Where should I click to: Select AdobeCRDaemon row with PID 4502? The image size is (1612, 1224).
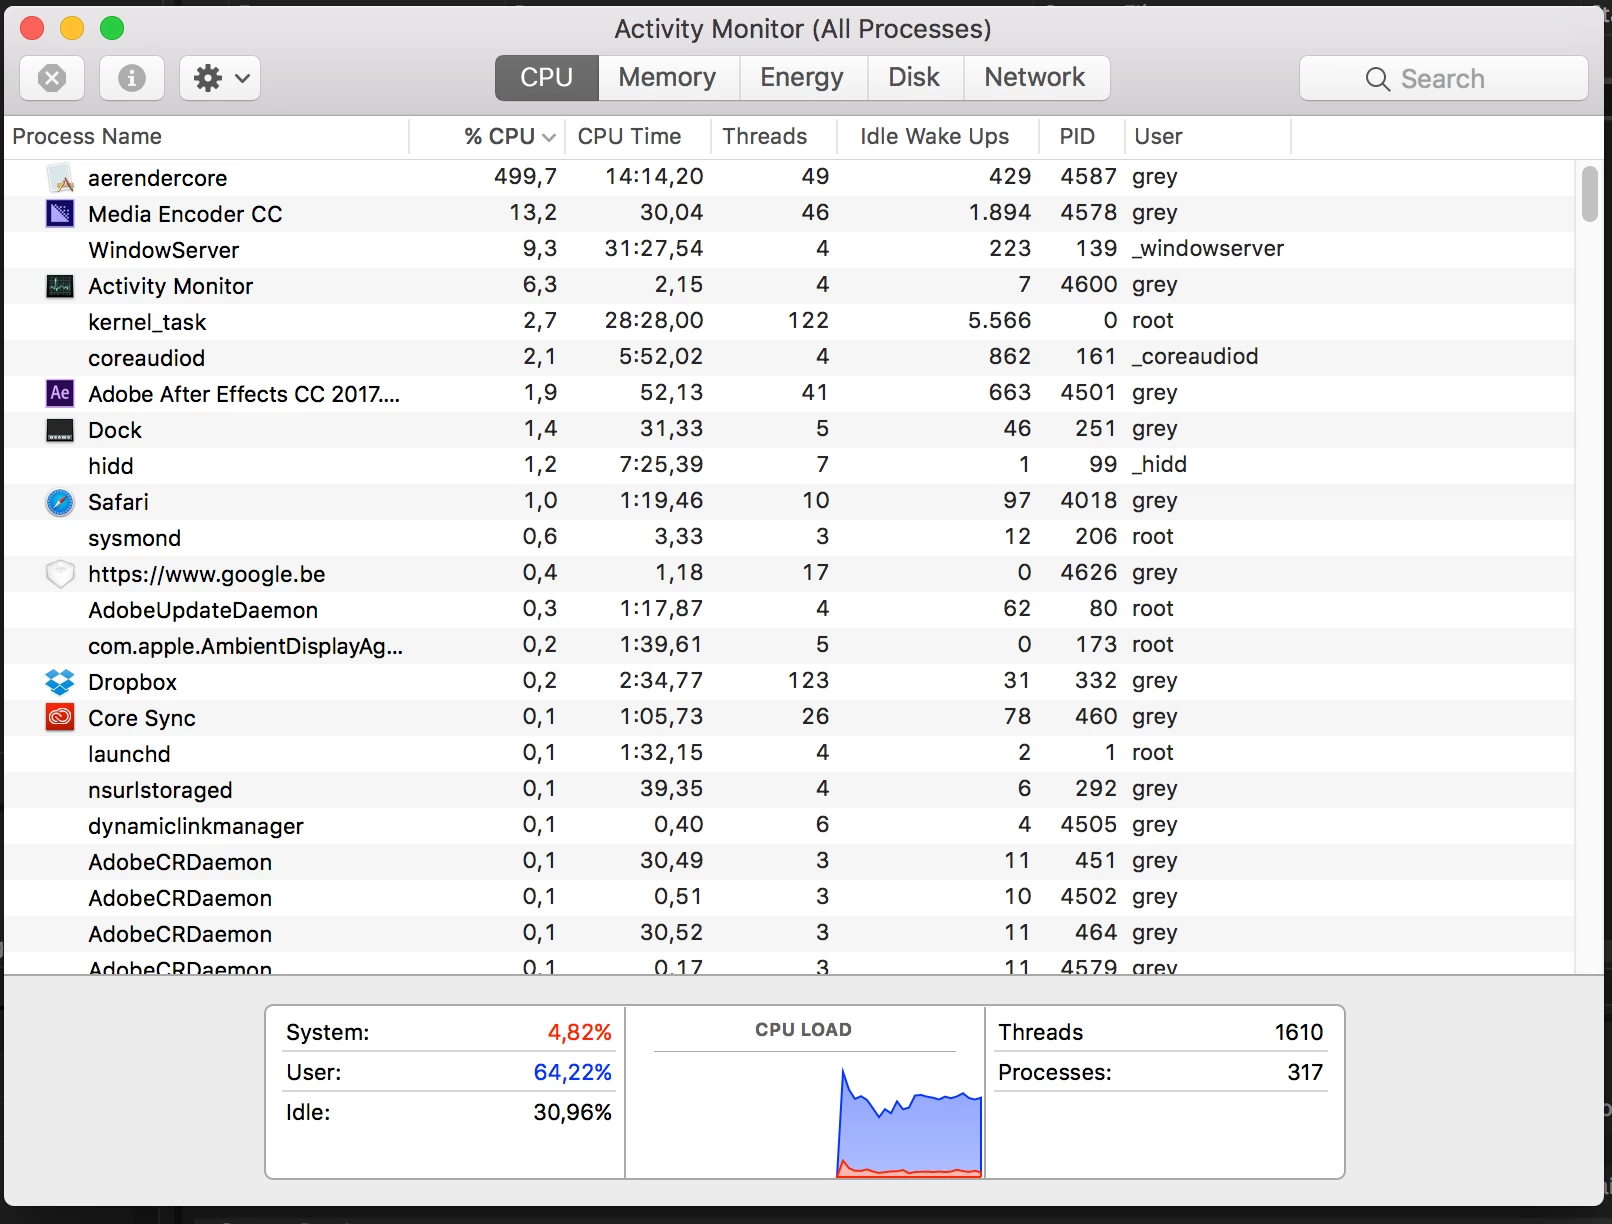pyautogui.click(x=790, y=898)
